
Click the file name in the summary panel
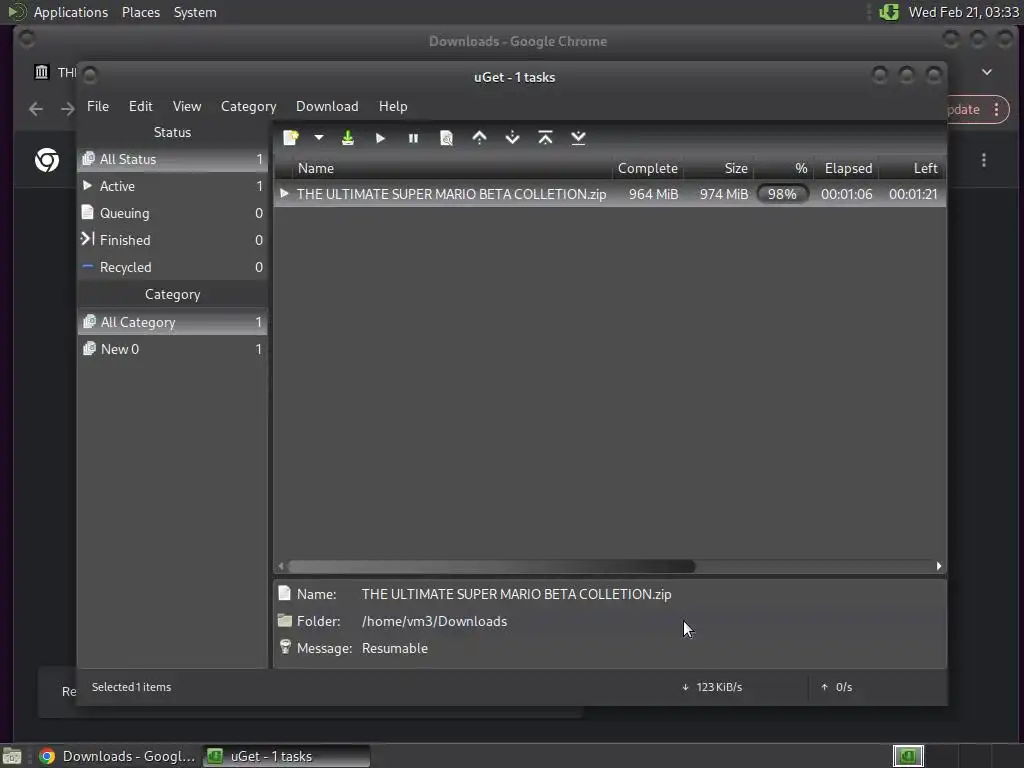point(516,594)
